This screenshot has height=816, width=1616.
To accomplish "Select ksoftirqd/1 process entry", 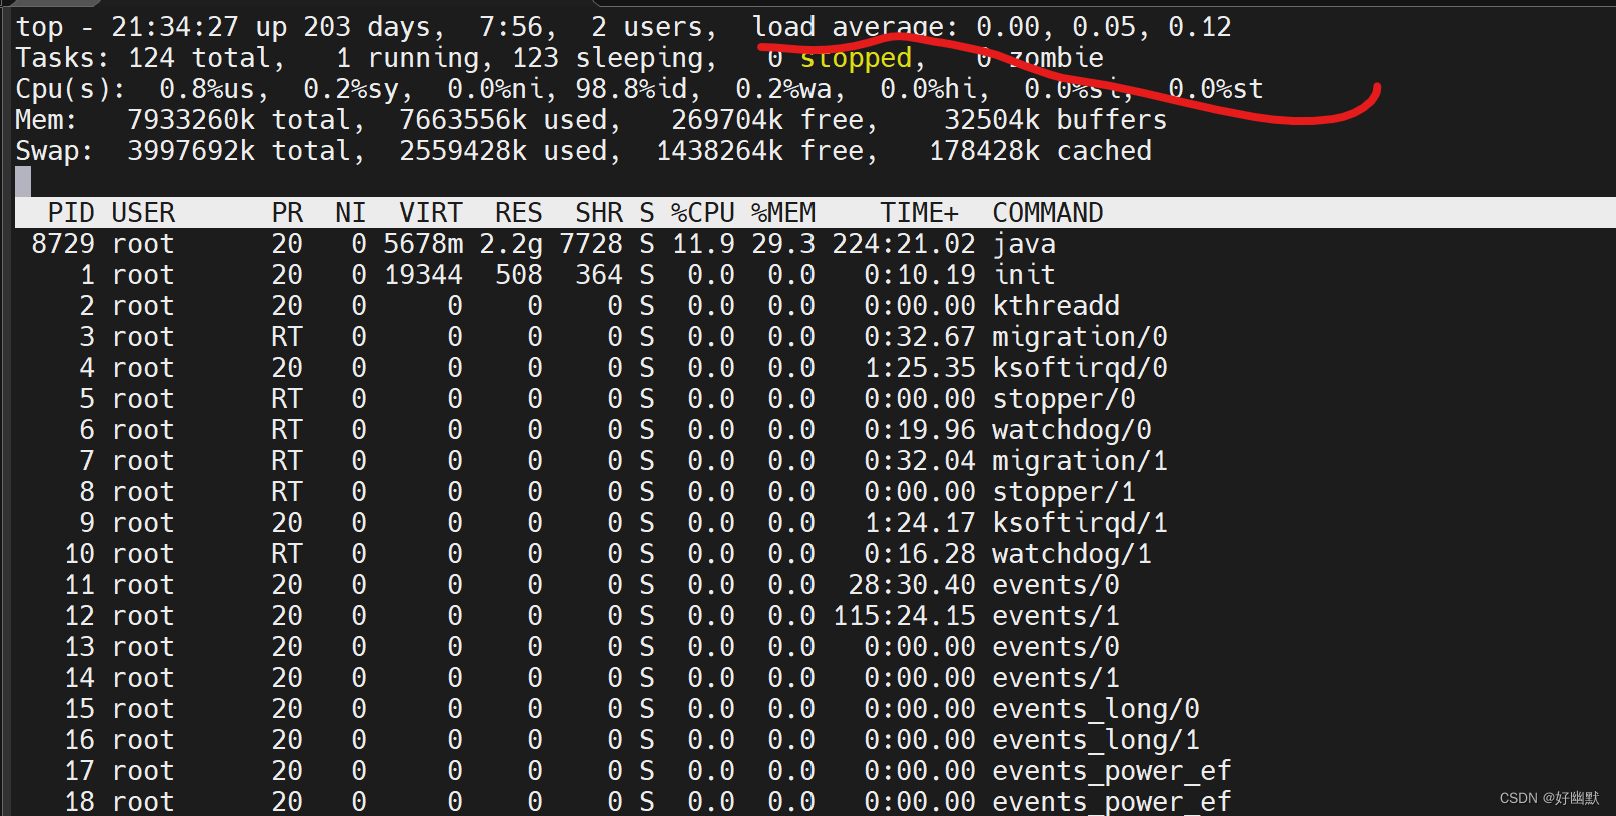I will (1080, 523).
